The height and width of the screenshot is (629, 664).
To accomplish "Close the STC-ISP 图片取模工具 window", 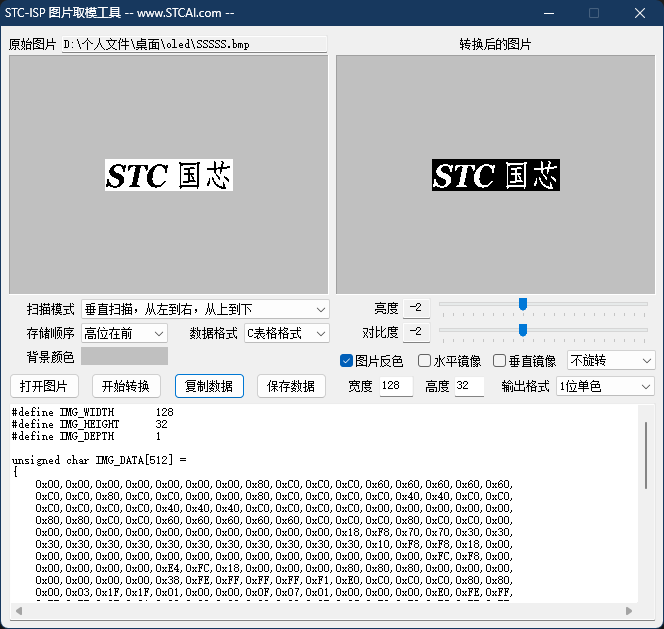I will coord(640,13).
